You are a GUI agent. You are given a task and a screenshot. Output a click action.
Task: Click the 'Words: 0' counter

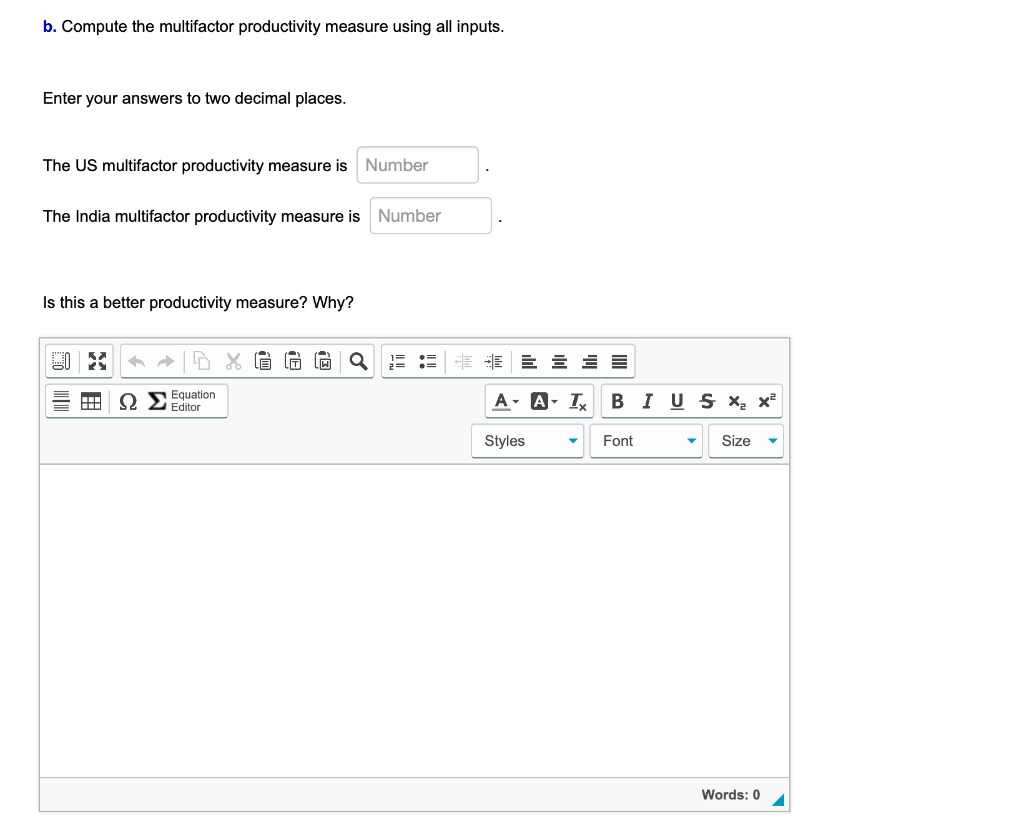click(x=731, y=795)
